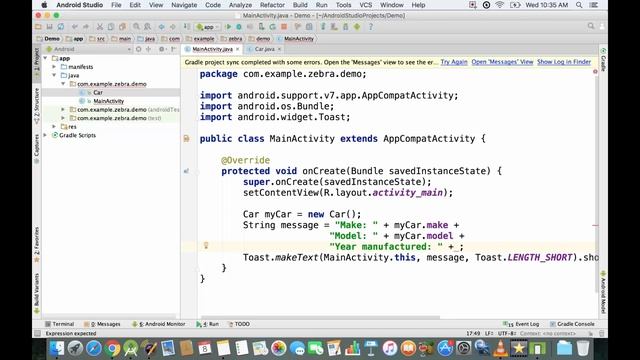This screenshot has width=640, height=360.
Task: Click the Project panel settings gear icon
Action: [x=162, y=49]
